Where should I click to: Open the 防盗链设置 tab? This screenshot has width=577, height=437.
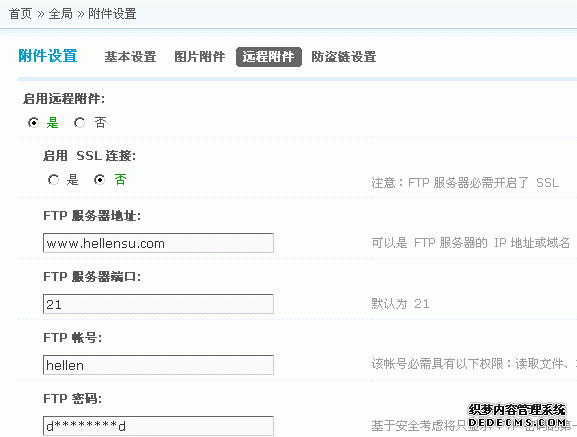(x=344, y=57)
